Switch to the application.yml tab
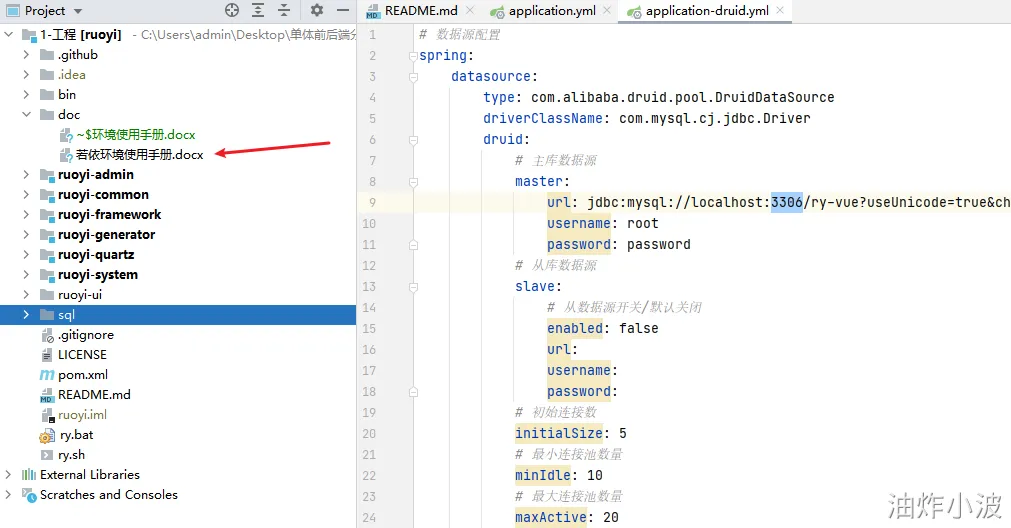This screenshot has height=528, width=1011. point(552,11)
